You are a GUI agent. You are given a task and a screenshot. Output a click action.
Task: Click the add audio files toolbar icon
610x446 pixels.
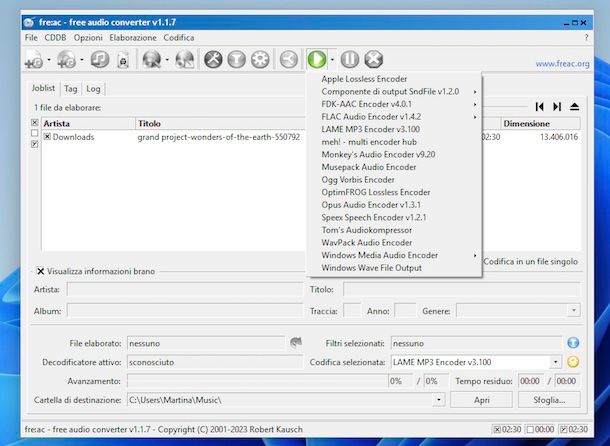pyautogui.click(x=34, y=60)
